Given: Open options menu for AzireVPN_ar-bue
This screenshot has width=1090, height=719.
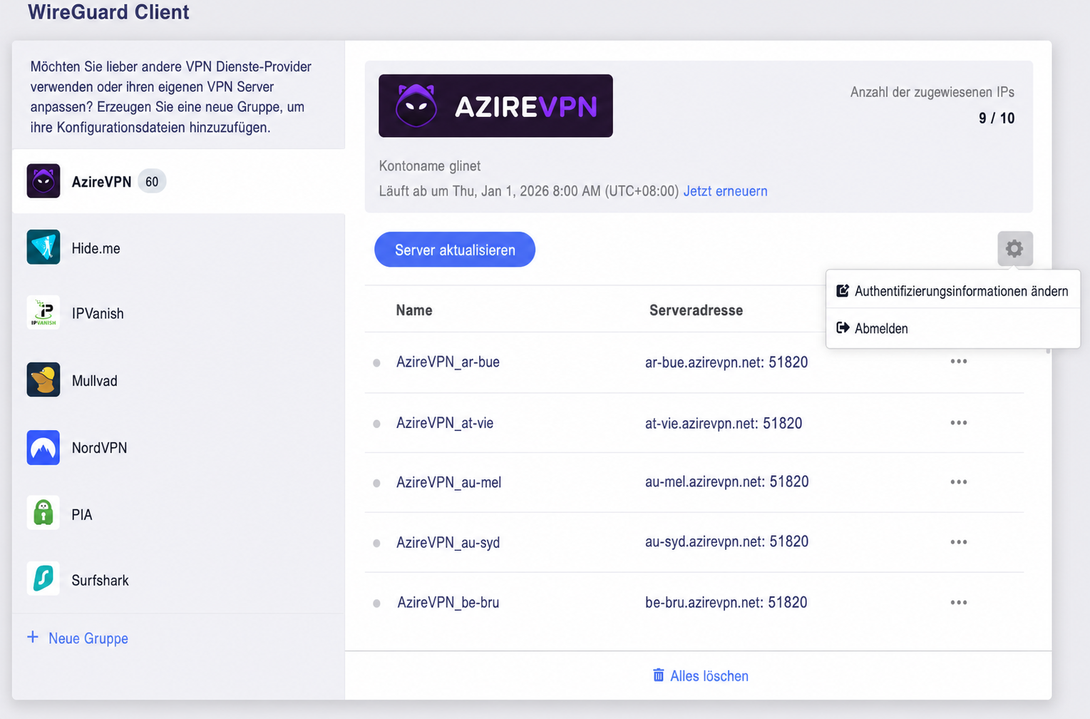Looking at the screenshot, I should (959, 362).
